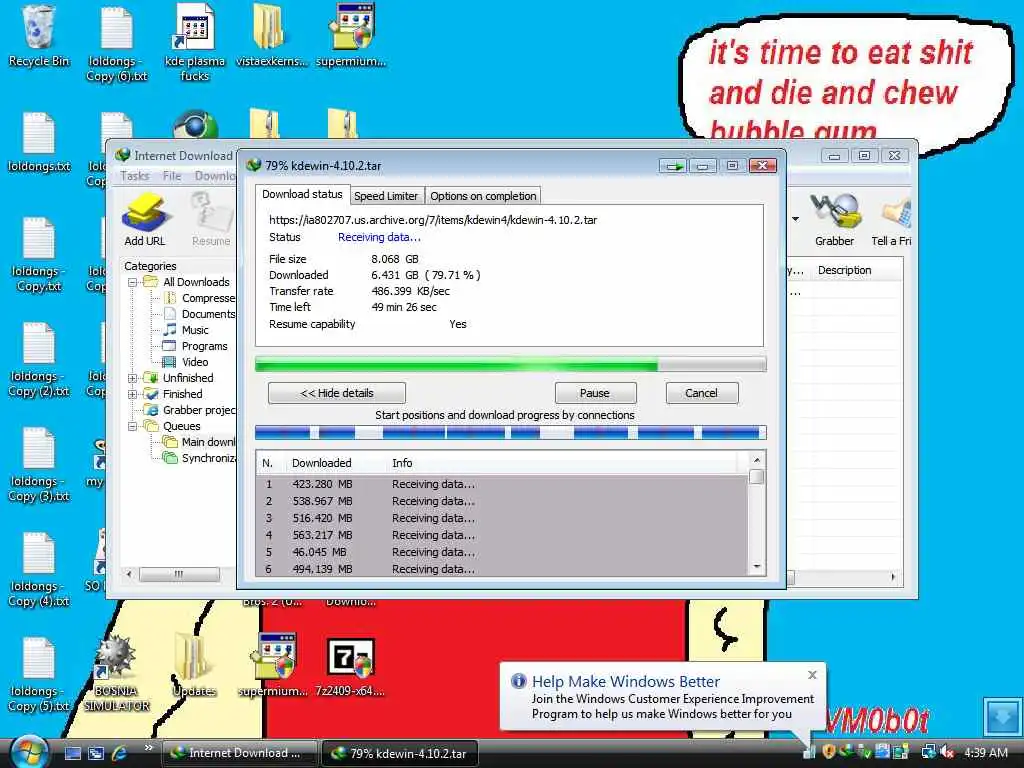1024x768 pixels.
Task: Select the BOSNIA SIMULATOR desktop icon
Action: coord(117,674)
